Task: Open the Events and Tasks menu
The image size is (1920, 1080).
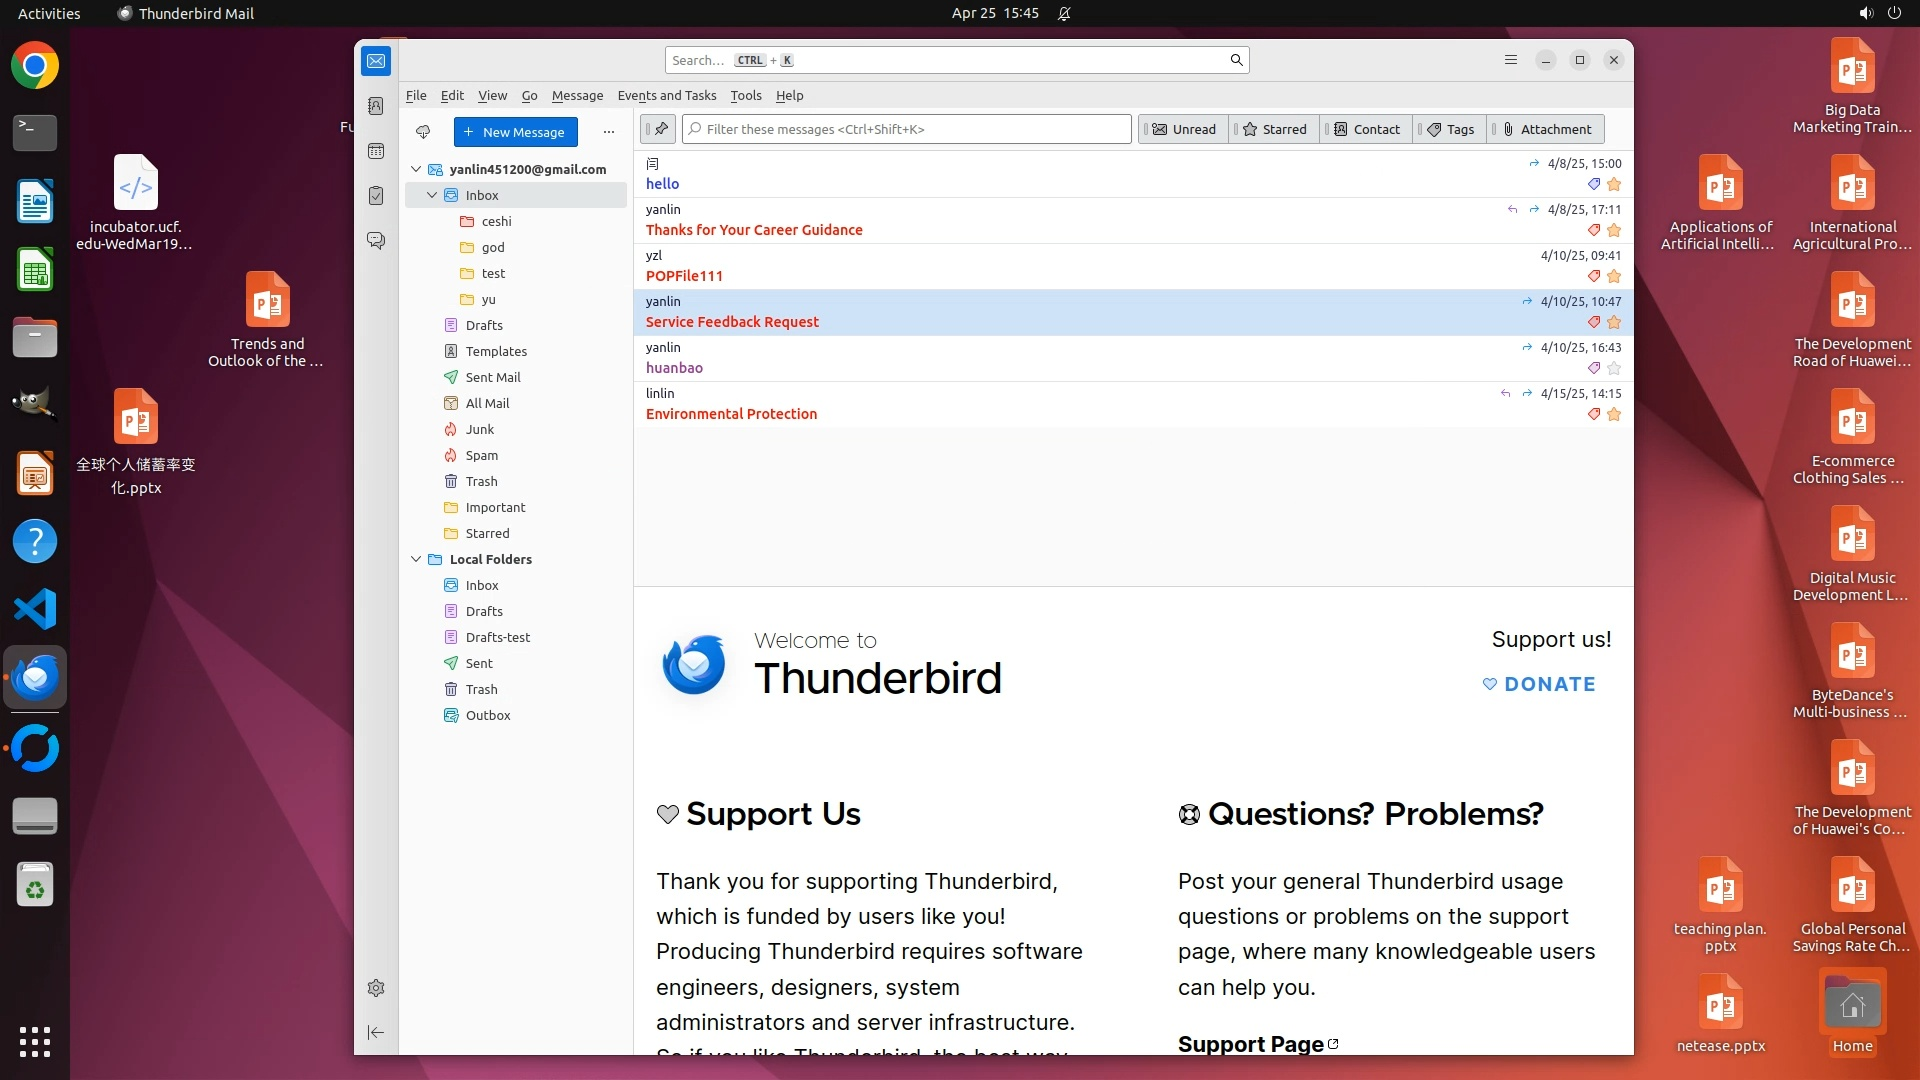Action: pyautogui.click(x=666, y=95)
